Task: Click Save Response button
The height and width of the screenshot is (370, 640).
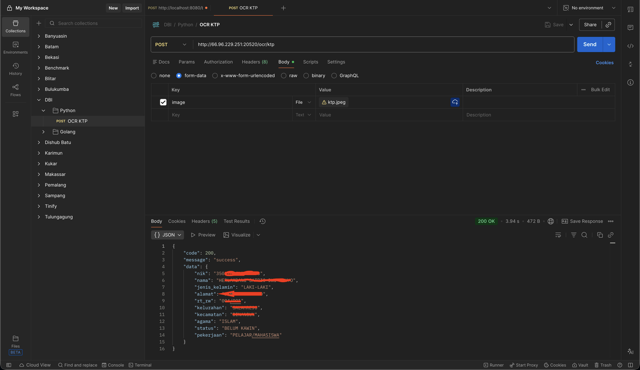Action: click(582, 221)
